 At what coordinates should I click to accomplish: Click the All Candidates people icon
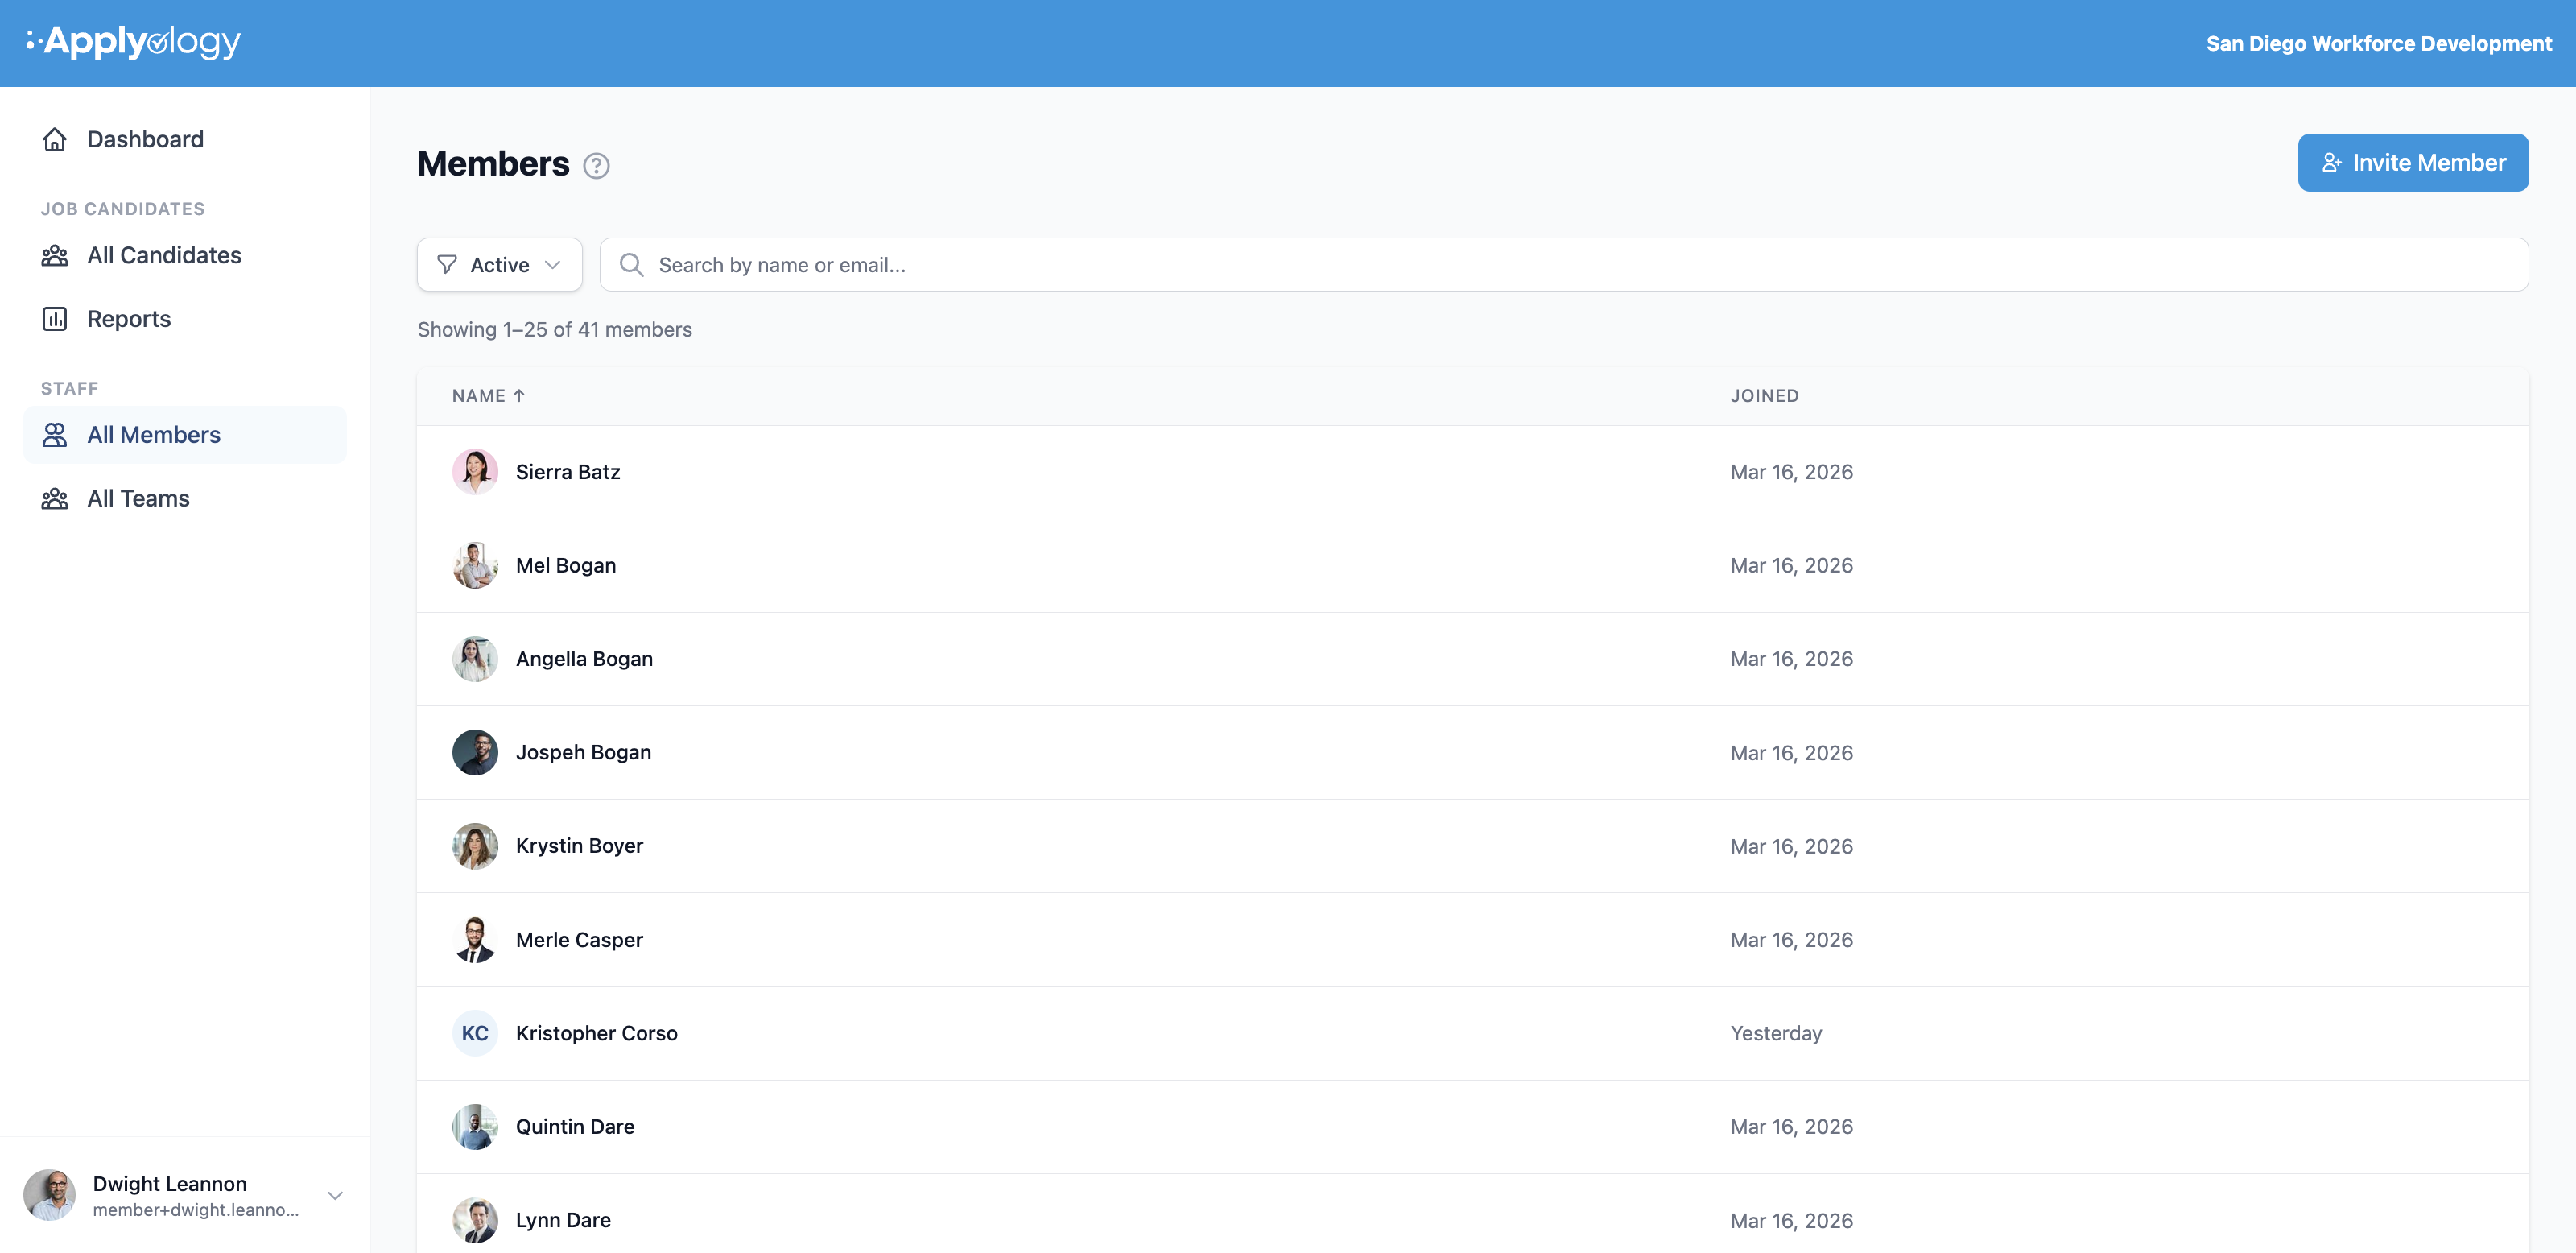click(55, 255)
